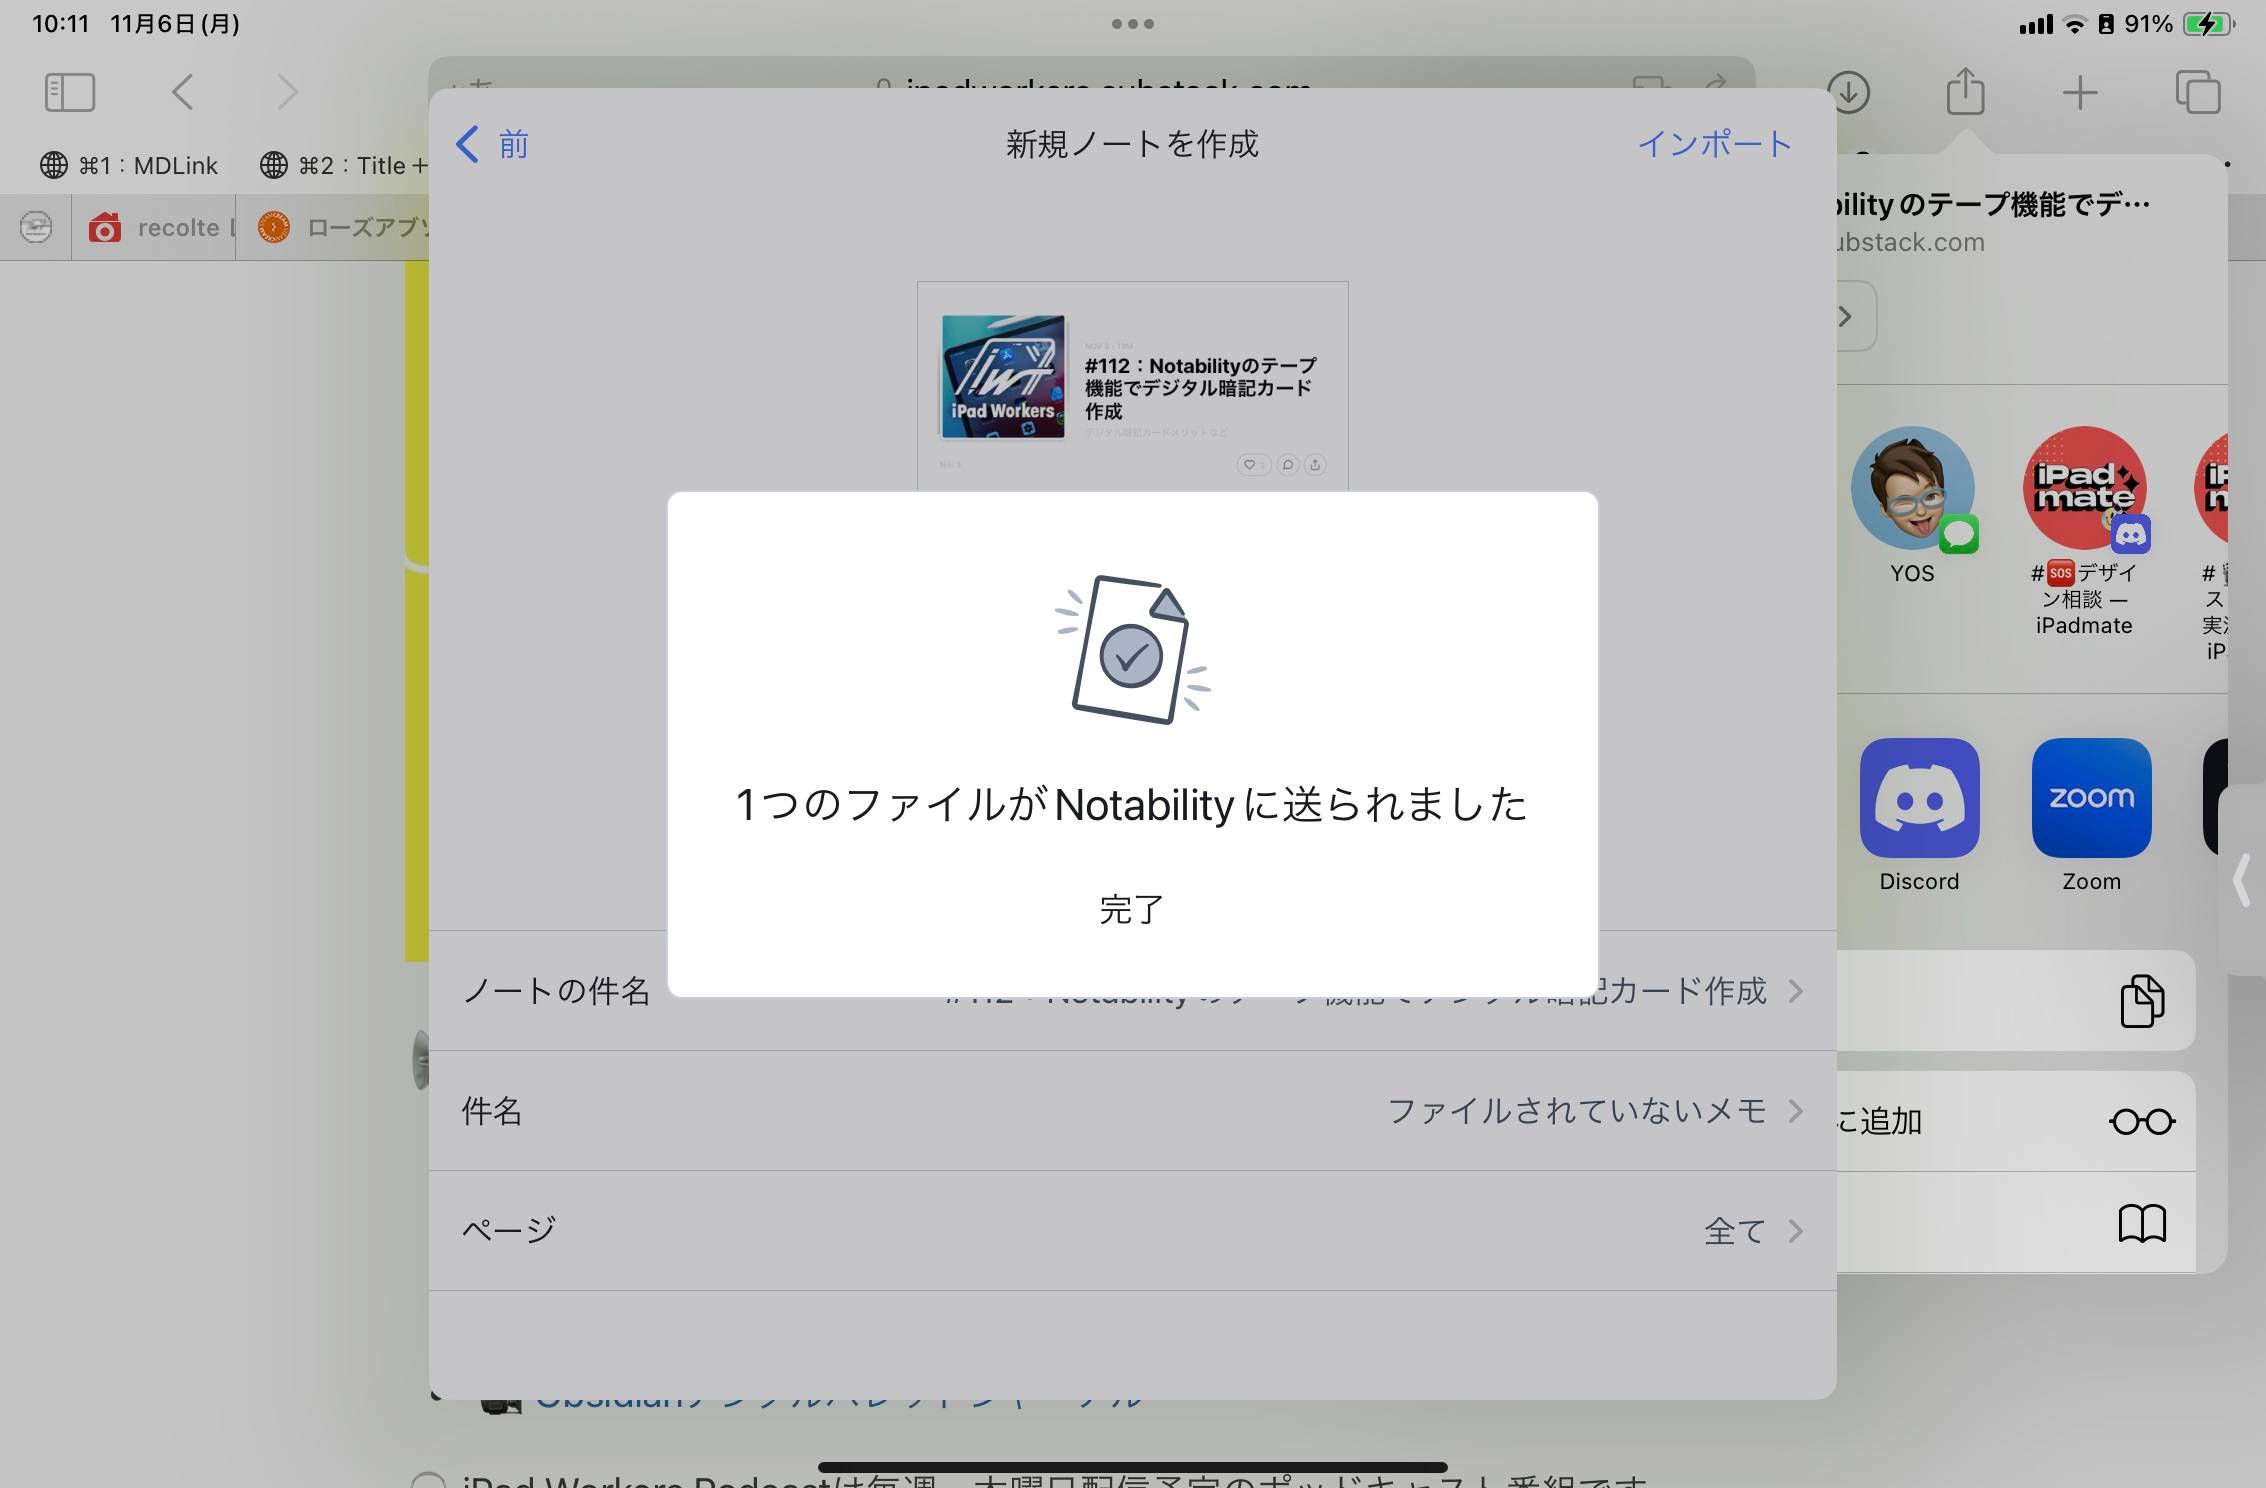The image size is (2266, 1488).
Task: Add to Reading List glasses icon
Action: pyautogui.click(x=2142, y=1121)
